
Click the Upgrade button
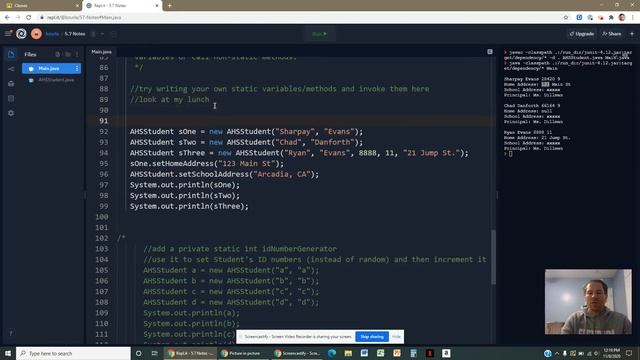pos(582,34)
